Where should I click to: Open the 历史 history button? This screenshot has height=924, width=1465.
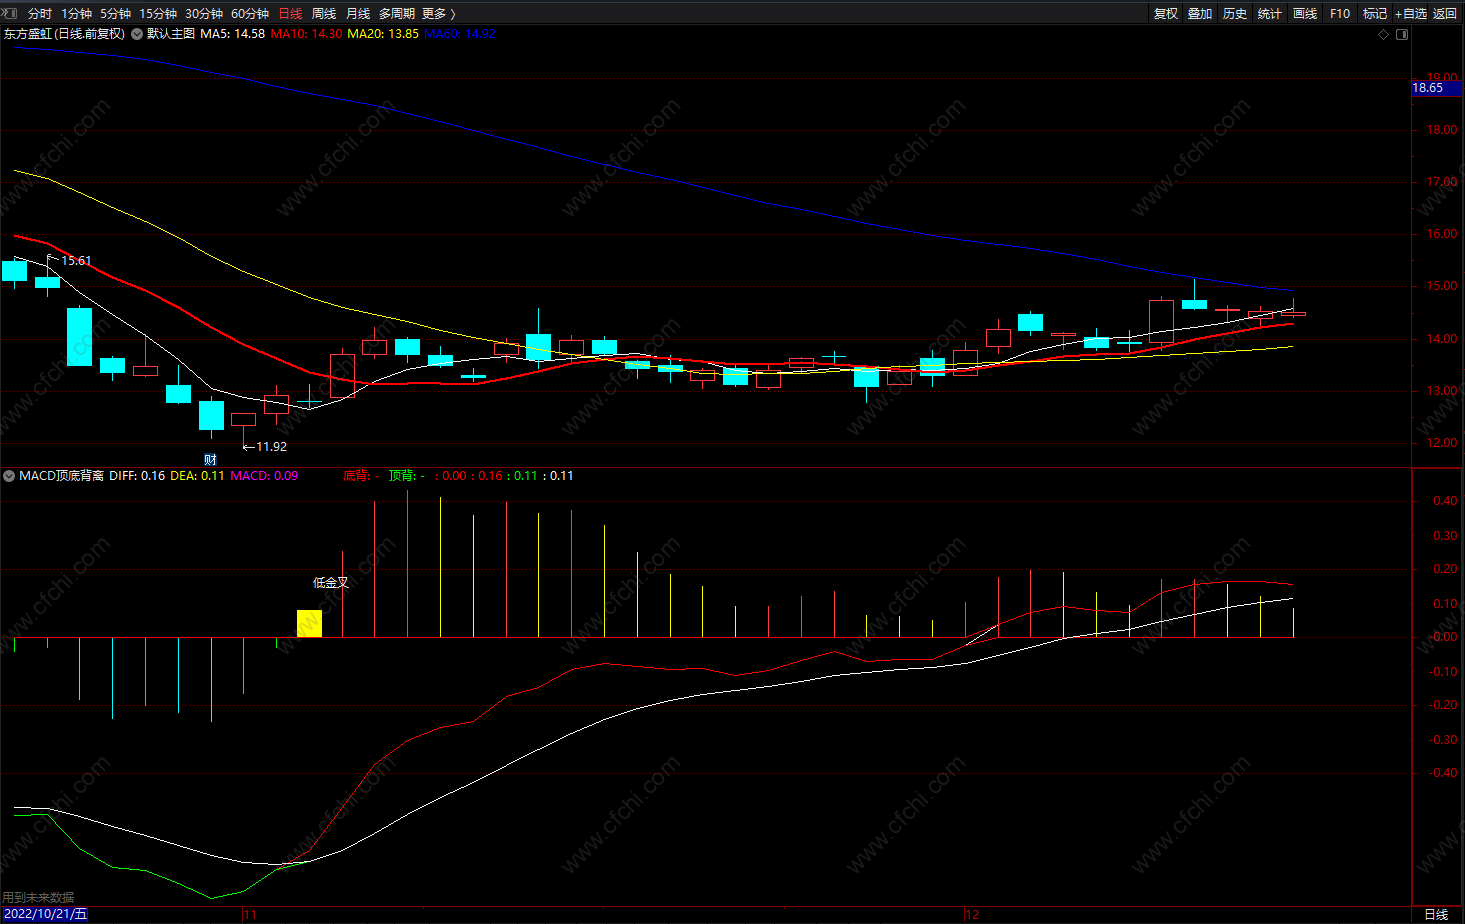tap(1235, 13)
